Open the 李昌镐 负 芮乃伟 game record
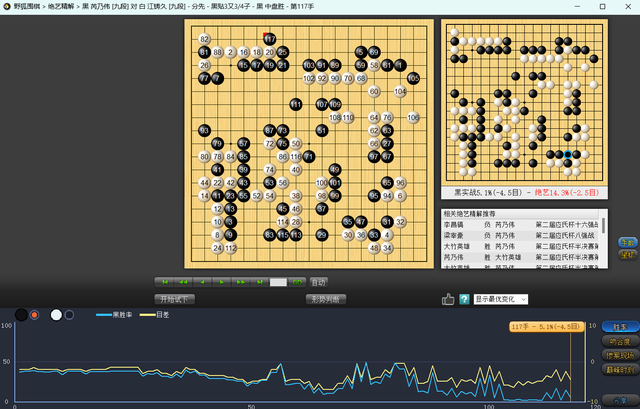The height and width of the screenshot is (409, 640). (x=520, y=226)
